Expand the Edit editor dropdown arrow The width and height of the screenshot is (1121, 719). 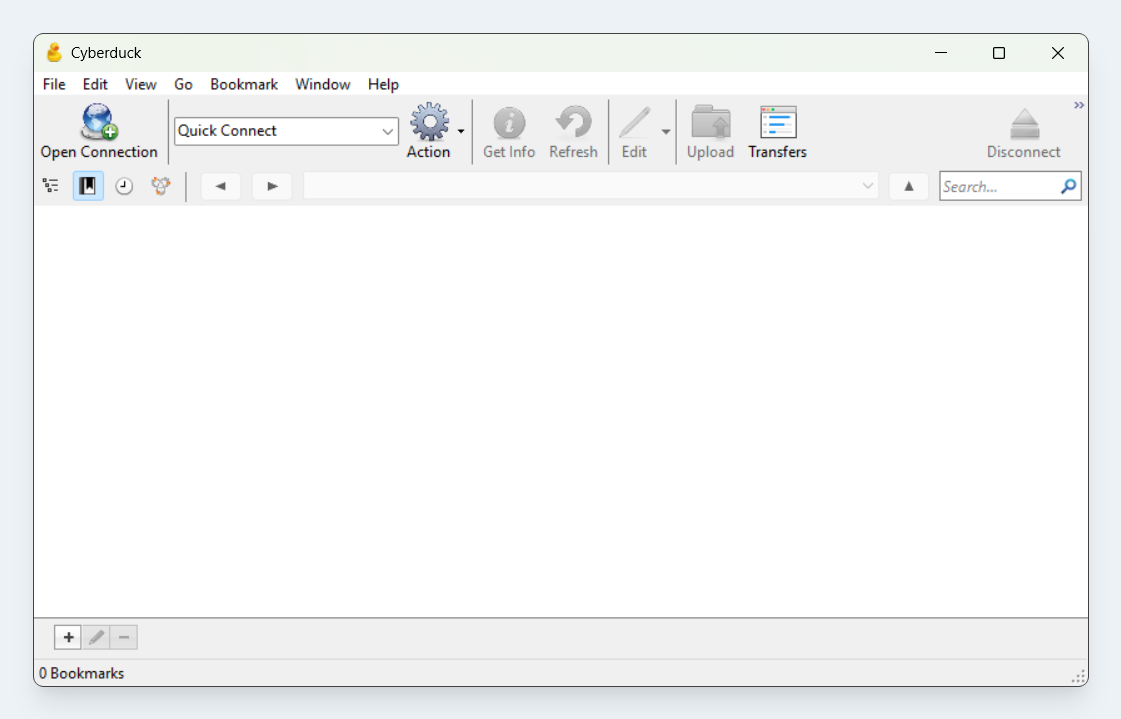point(666,132)
